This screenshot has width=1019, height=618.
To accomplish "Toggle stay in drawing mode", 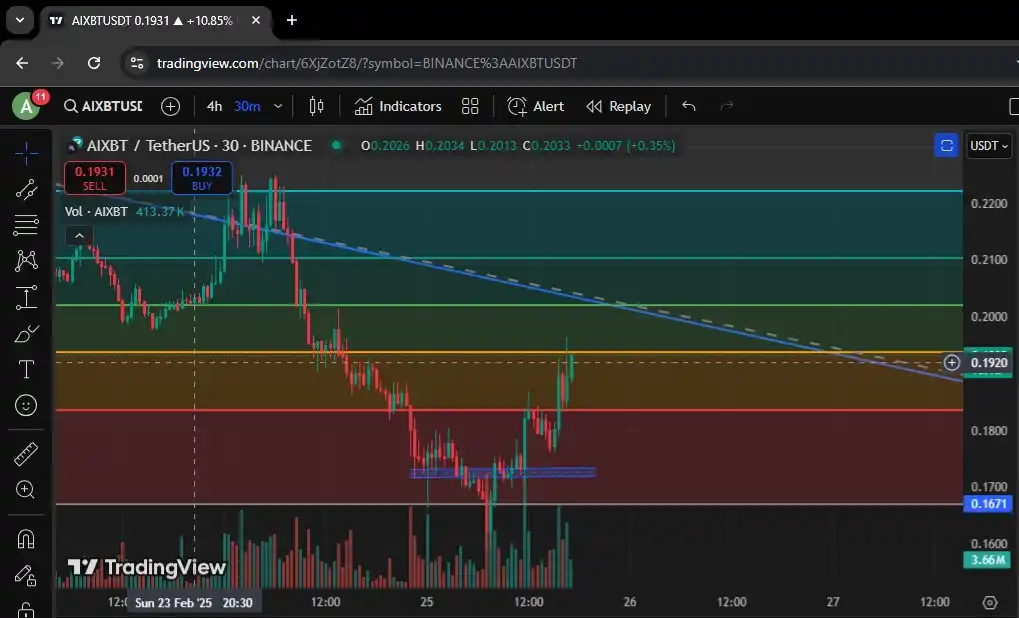I will (26, 575).
